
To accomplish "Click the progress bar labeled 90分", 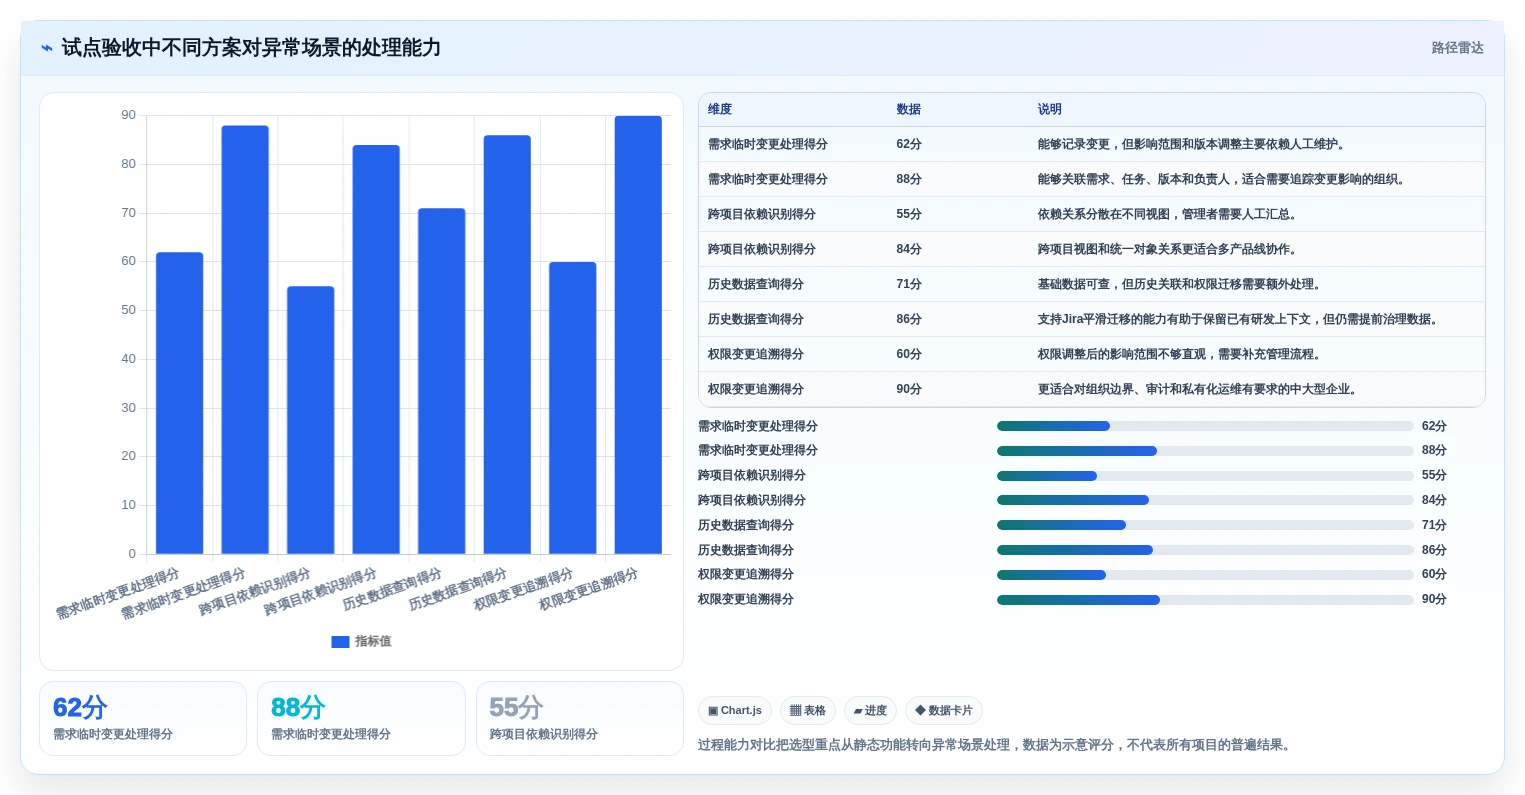I will click(x=1205, y=600).
